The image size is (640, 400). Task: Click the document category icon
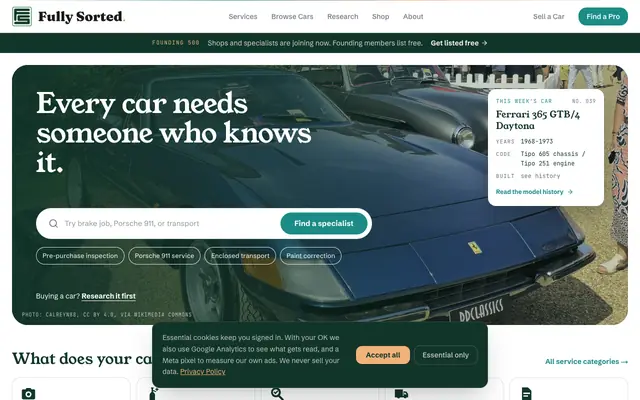click(527, 393)
